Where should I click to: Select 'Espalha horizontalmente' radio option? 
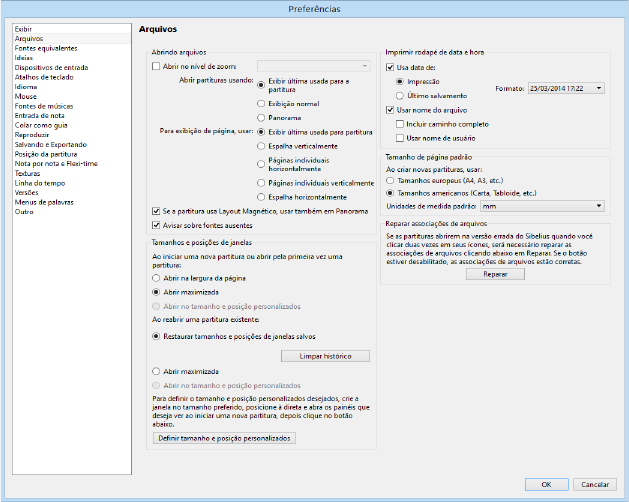(x=261, y=197)
